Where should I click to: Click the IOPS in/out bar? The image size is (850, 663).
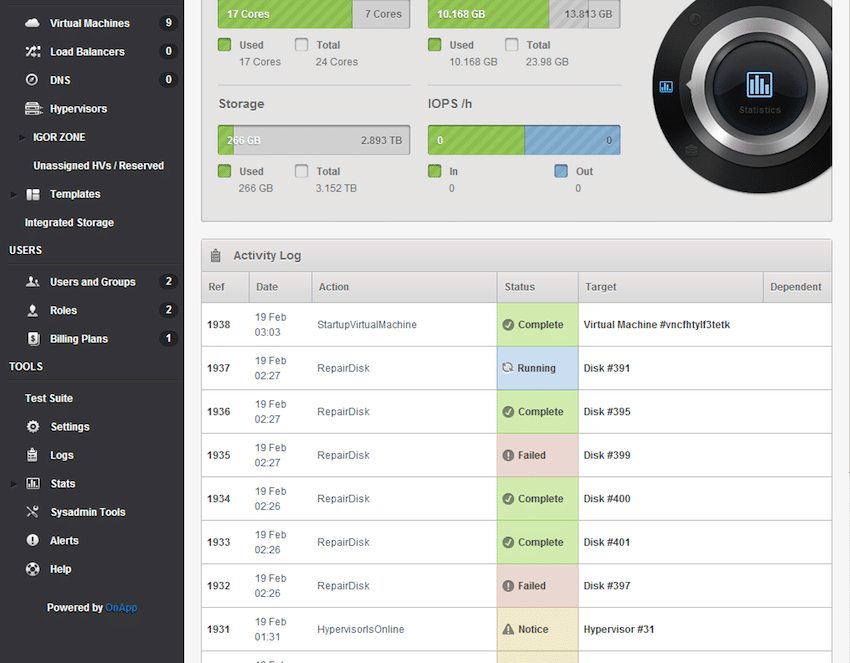(x=524, y=140)
